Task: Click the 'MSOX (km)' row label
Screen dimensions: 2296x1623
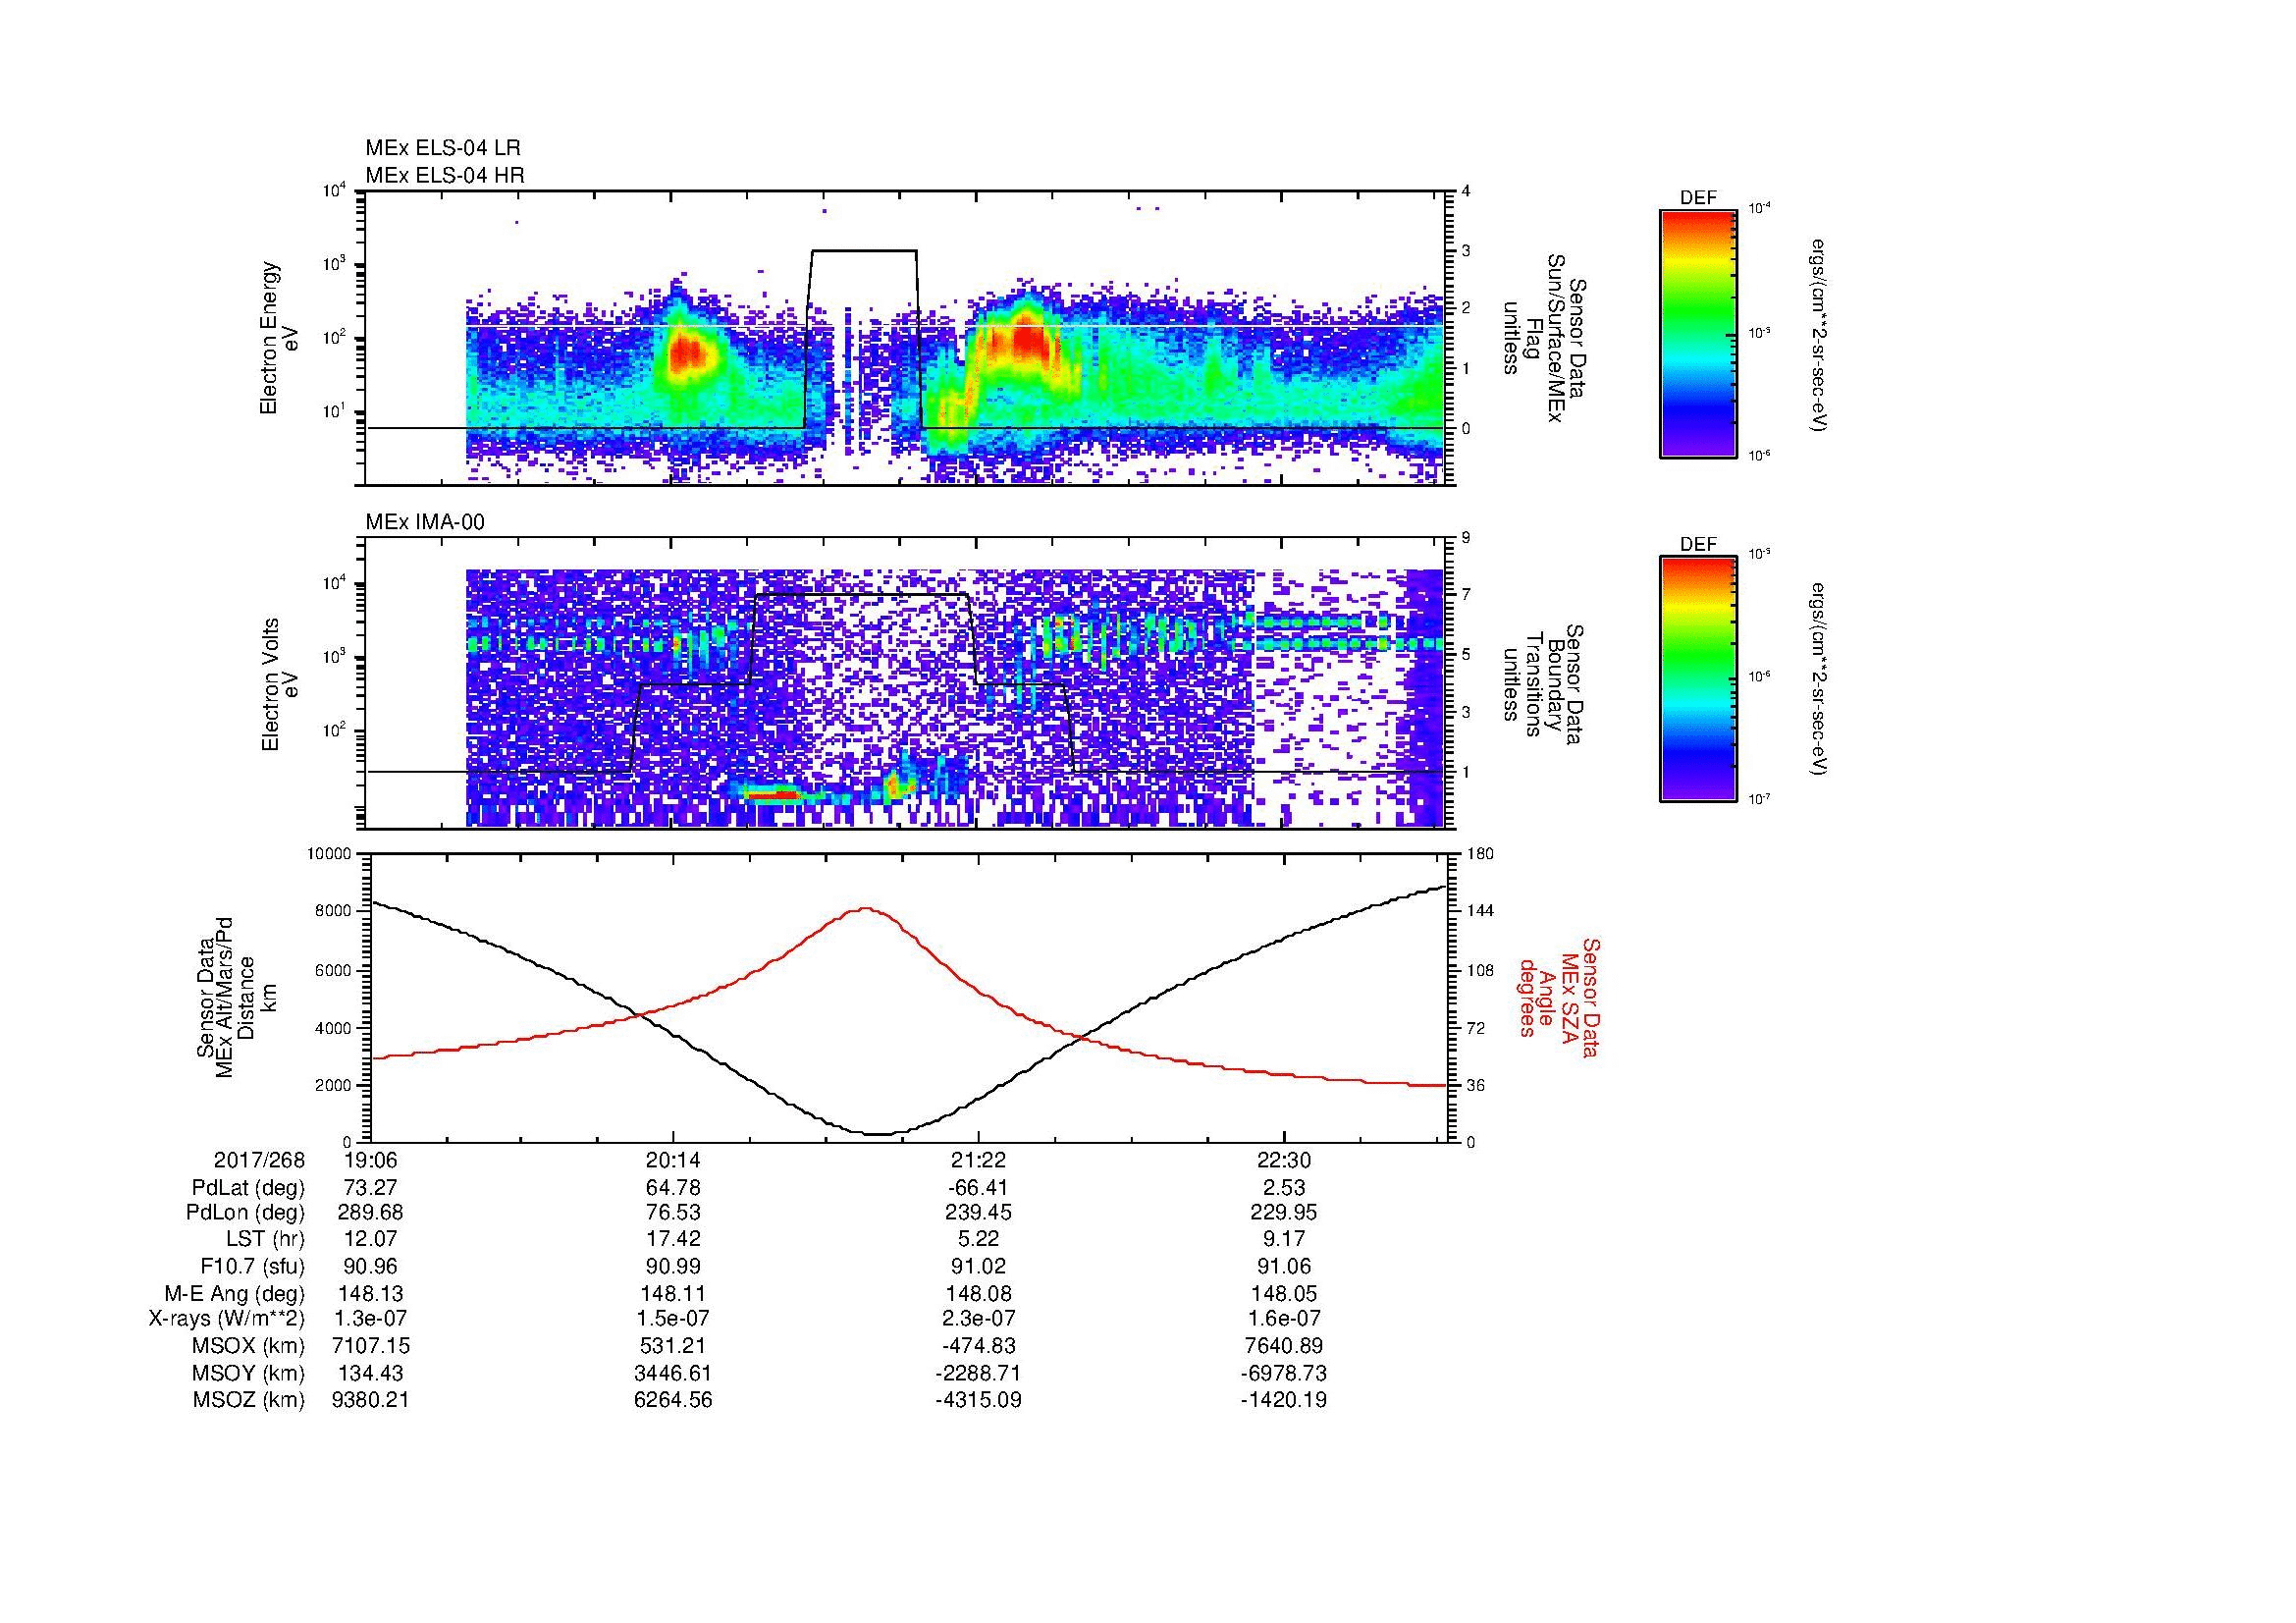Action: [x=248, y=1346]
